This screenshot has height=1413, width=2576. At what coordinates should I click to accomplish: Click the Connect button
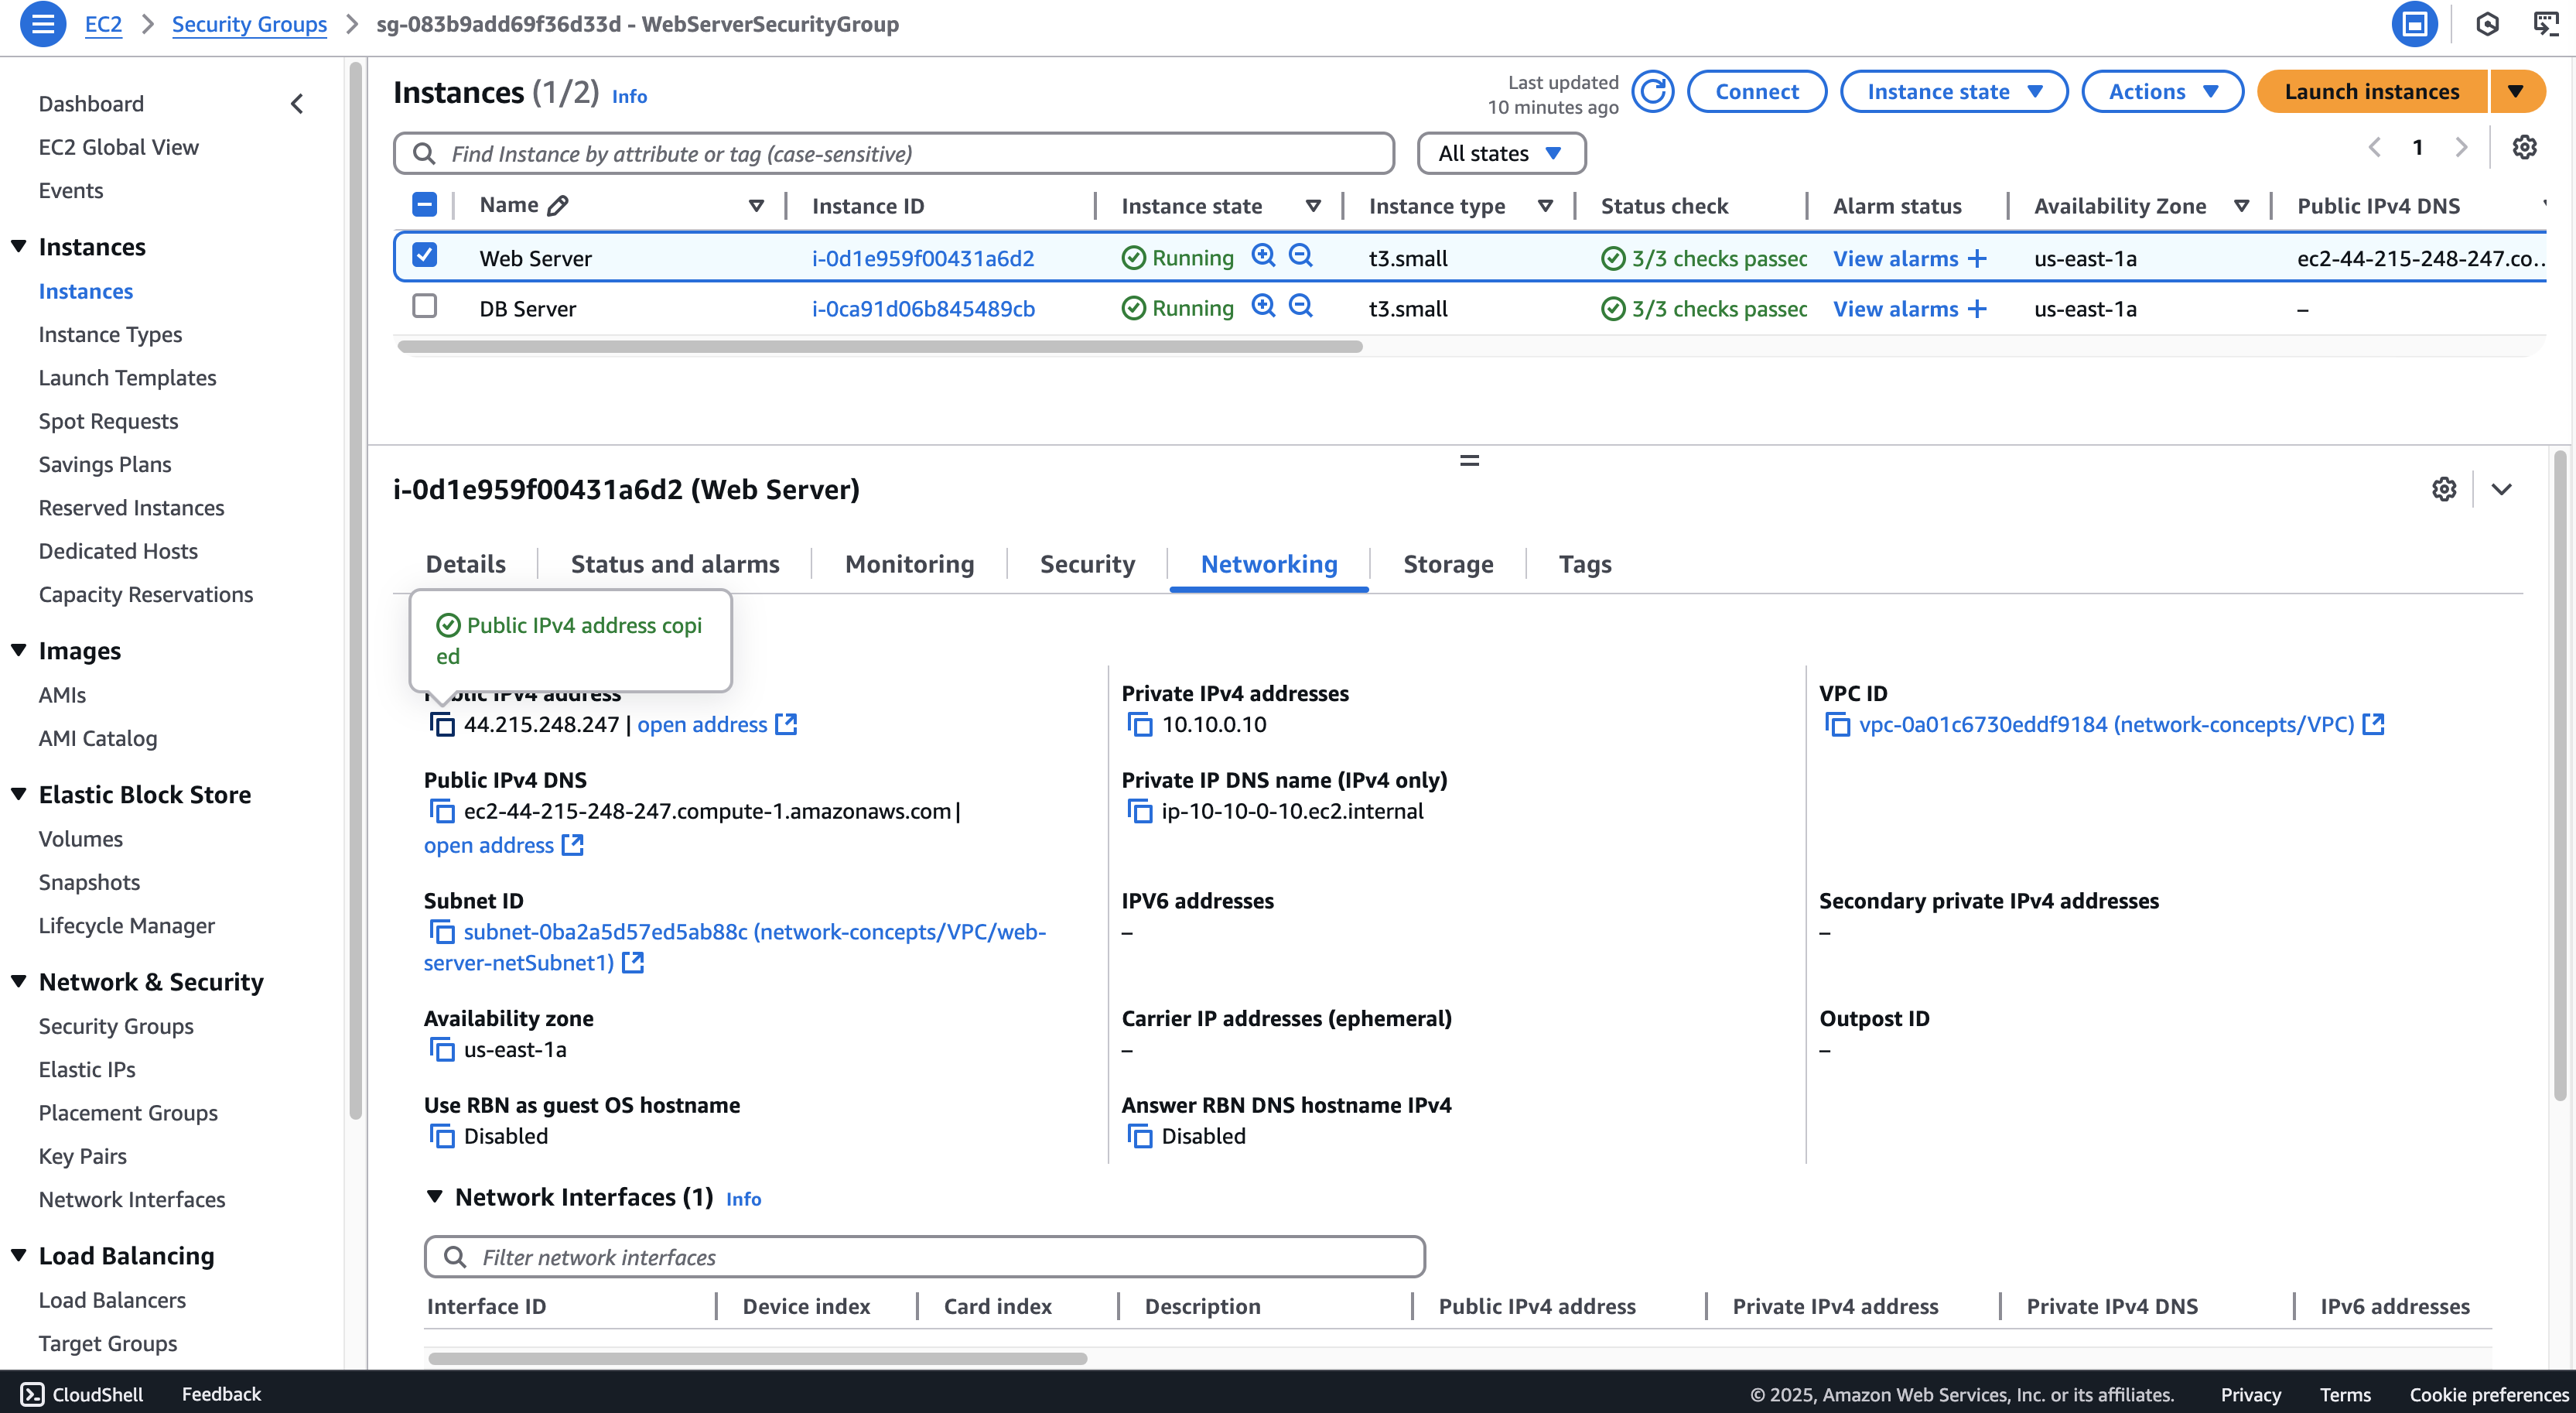(1757, 92)
